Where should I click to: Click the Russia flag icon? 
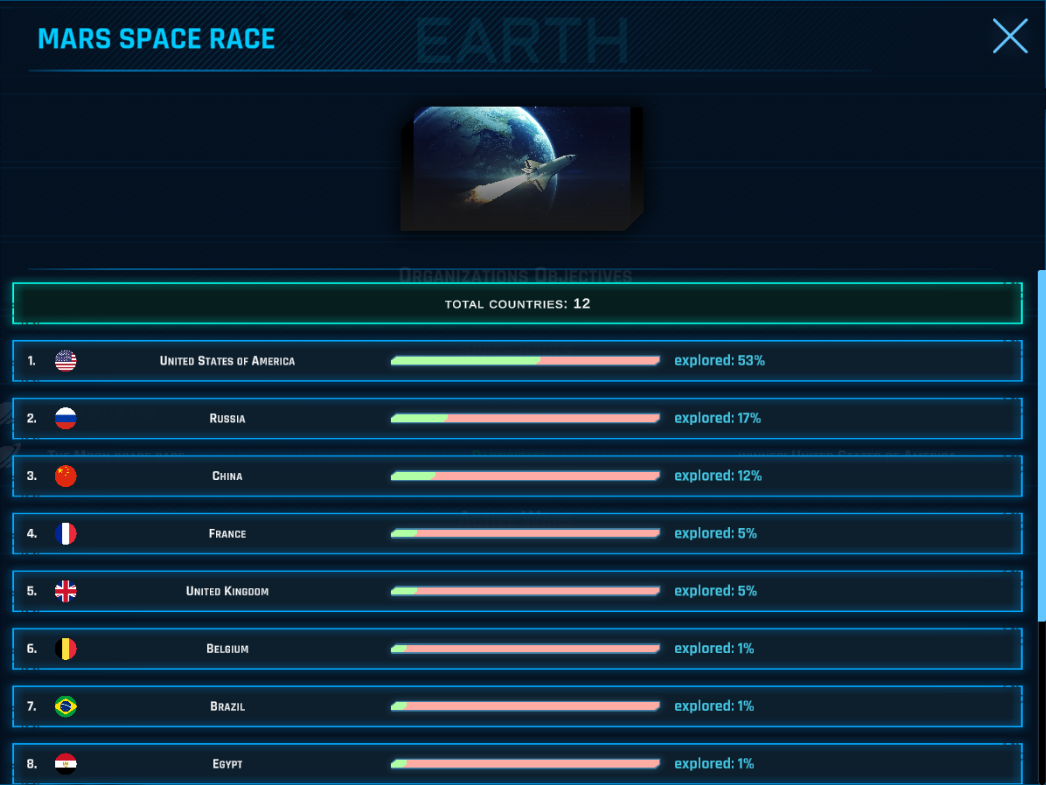(x=66, y=419)
